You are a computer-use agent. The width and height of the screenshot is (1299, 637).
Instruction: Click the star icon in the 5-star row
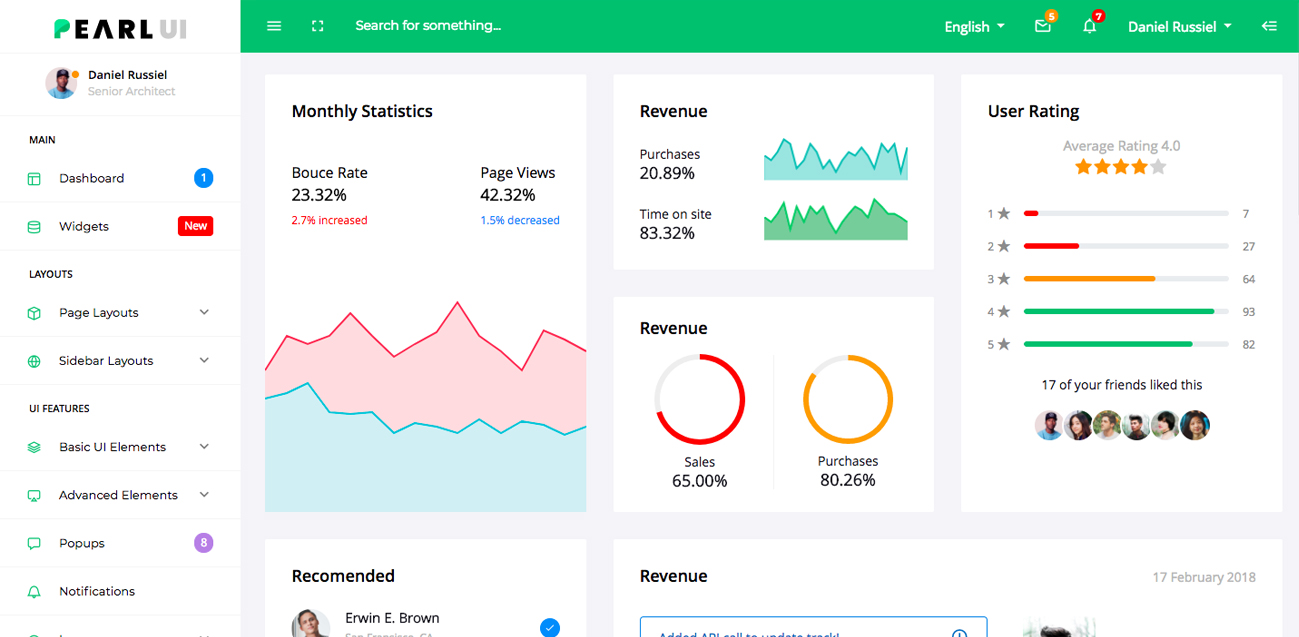point(1004,344)
